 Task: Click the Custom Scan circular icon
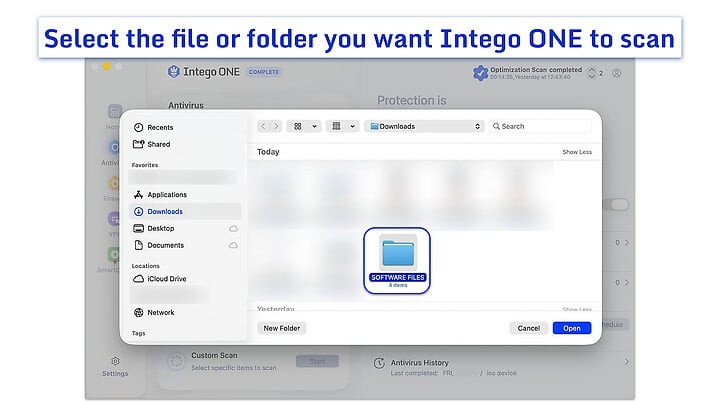click(176, 361)
